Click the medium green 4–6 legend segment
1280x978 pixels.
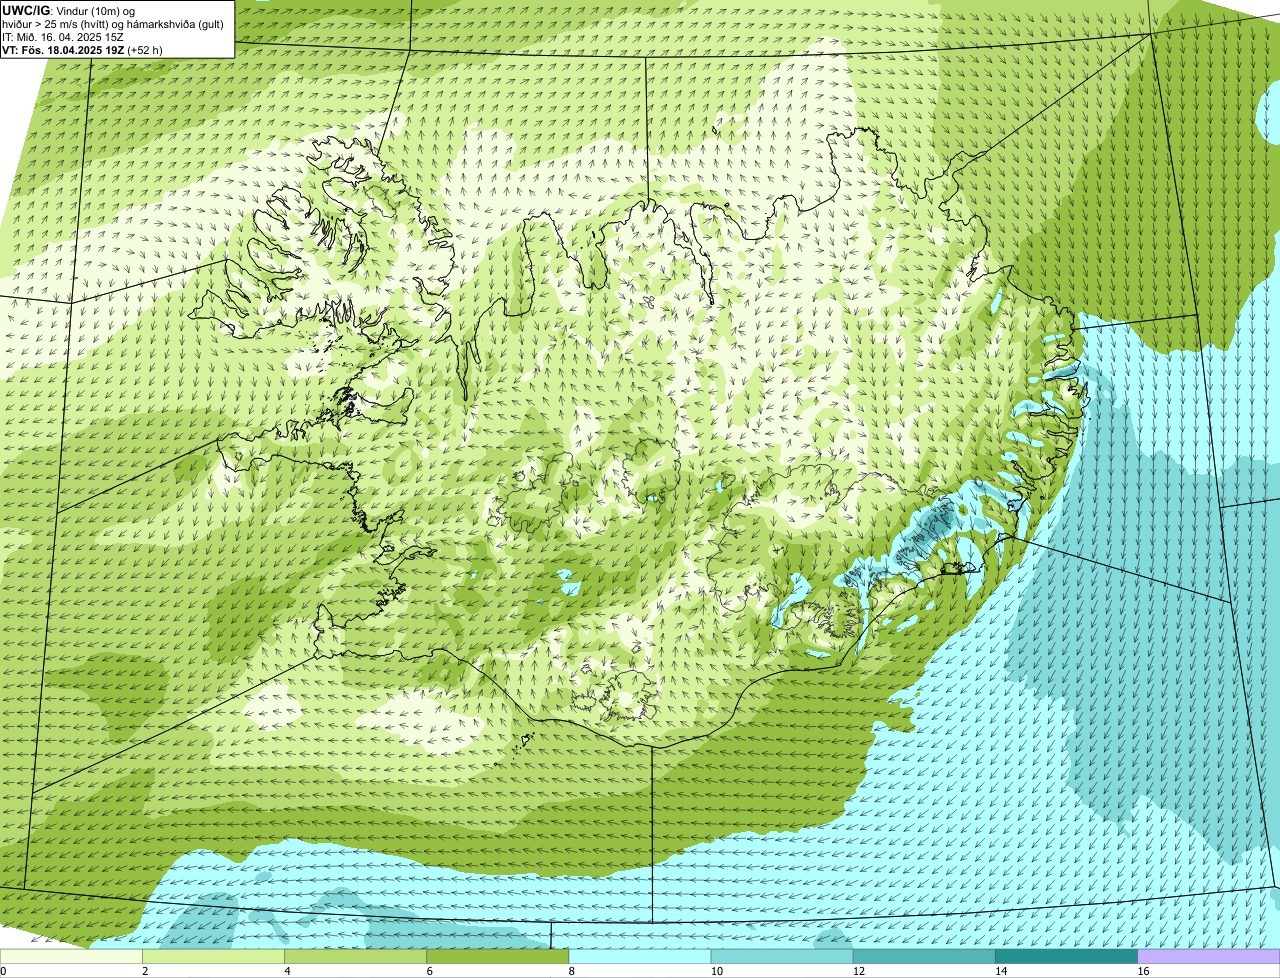(x=356, y=956)
